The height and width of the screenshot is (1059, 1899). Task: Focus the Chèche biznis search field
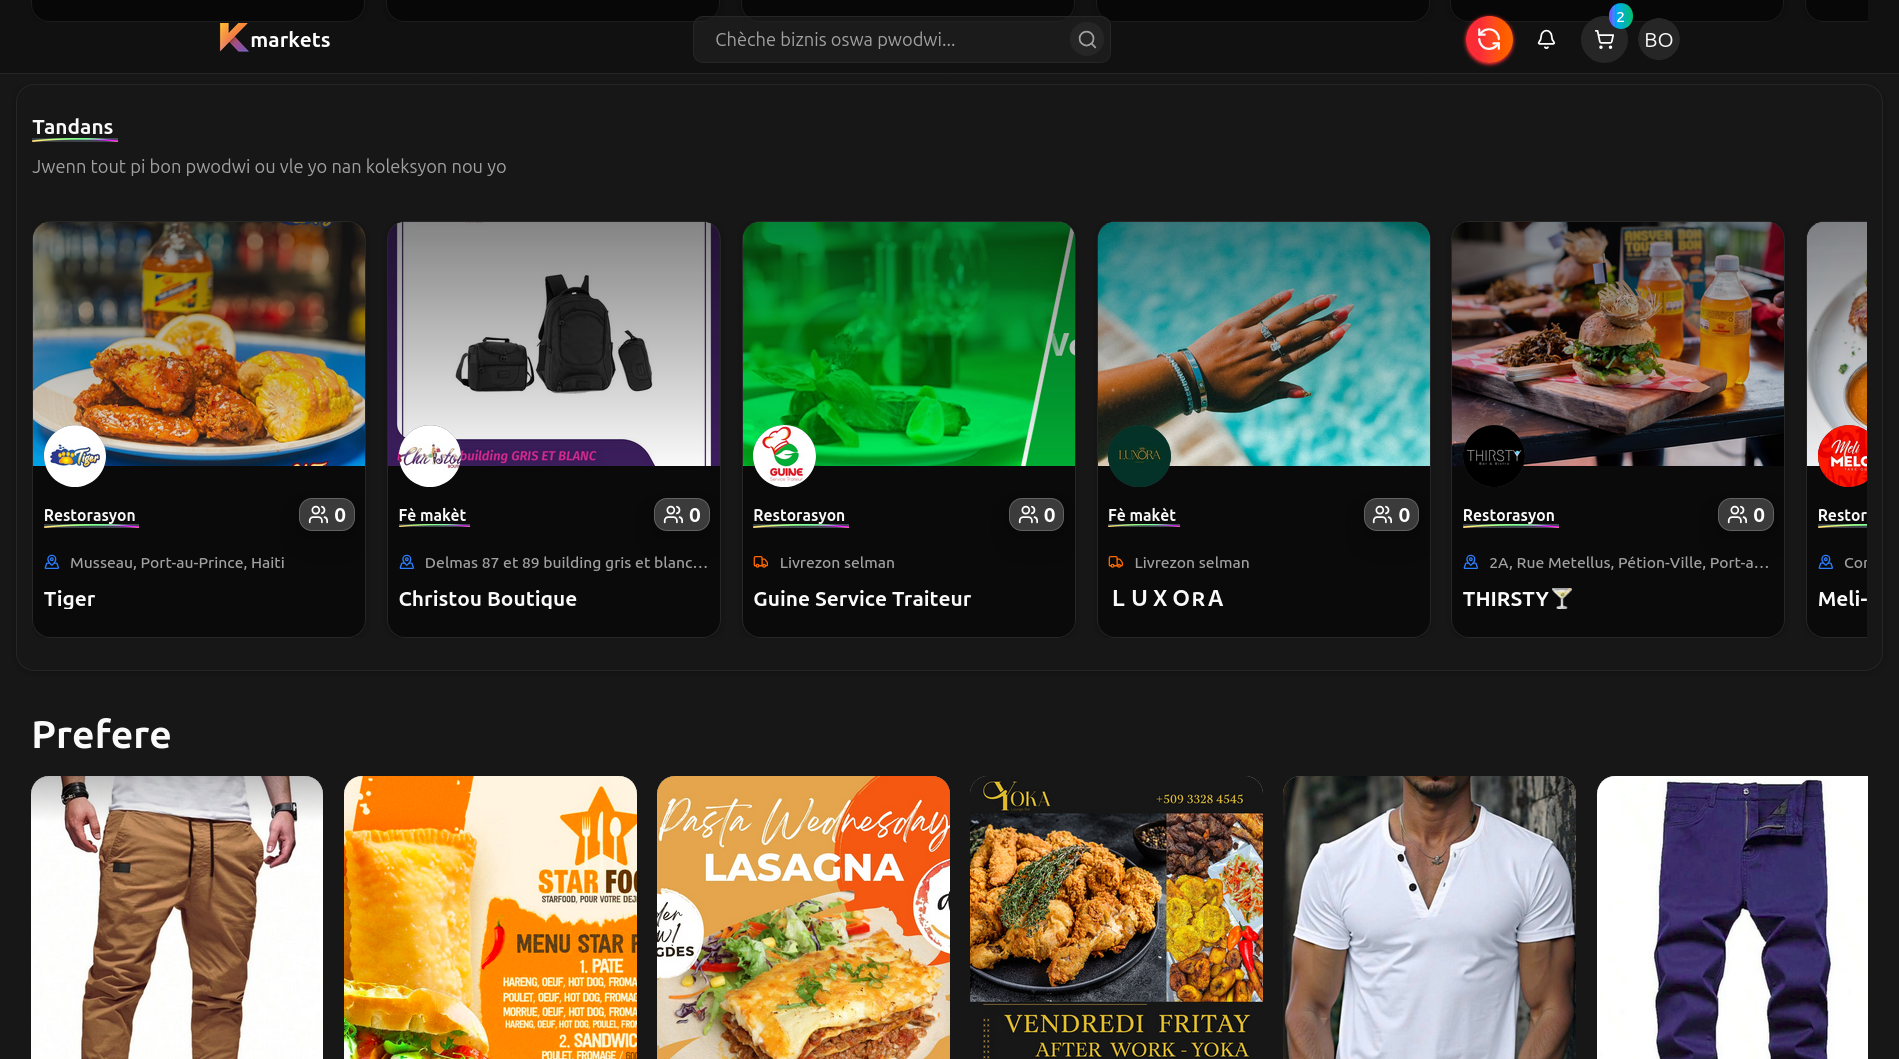901,40
